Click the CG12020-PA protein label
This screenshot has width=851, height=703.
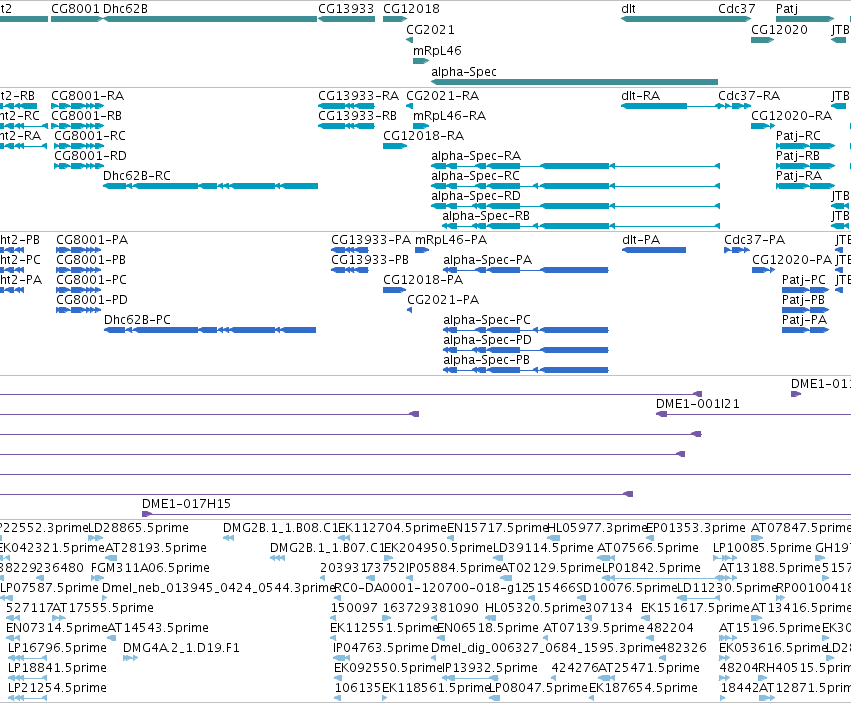click(792, 260)
